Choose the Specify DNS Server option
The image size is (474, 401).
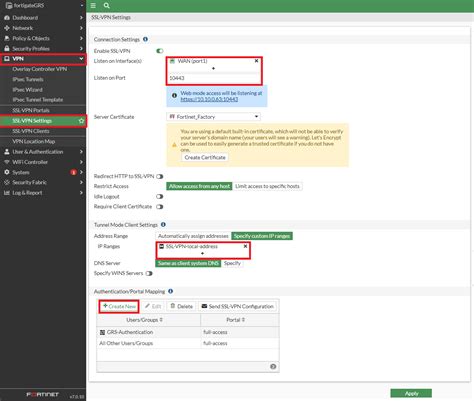pos(232,263)
